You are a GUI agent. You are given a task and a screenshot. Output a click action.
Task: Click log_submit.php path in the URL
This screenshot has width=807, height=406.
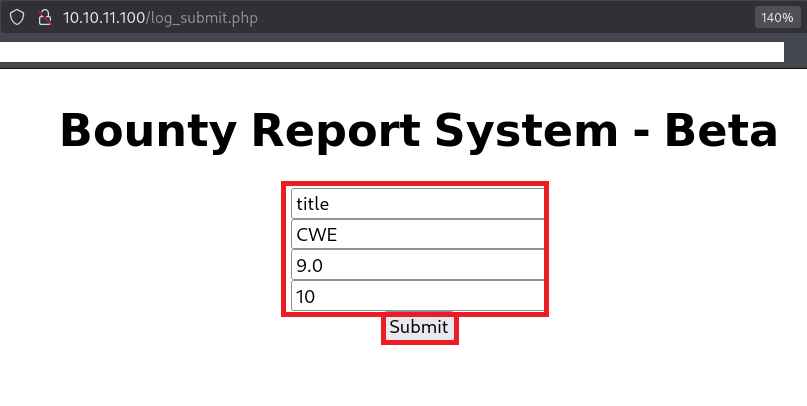tap(203, 18)
